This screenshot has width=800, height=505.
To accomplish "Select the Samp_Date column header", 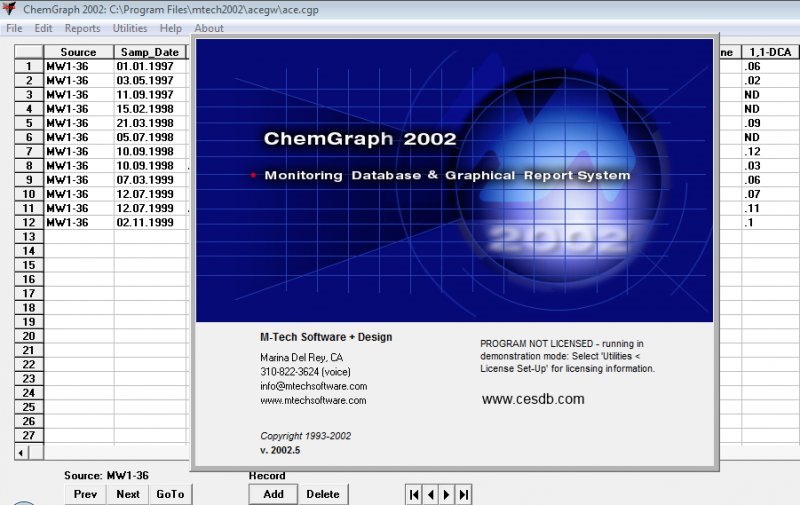I will (150, 52).
